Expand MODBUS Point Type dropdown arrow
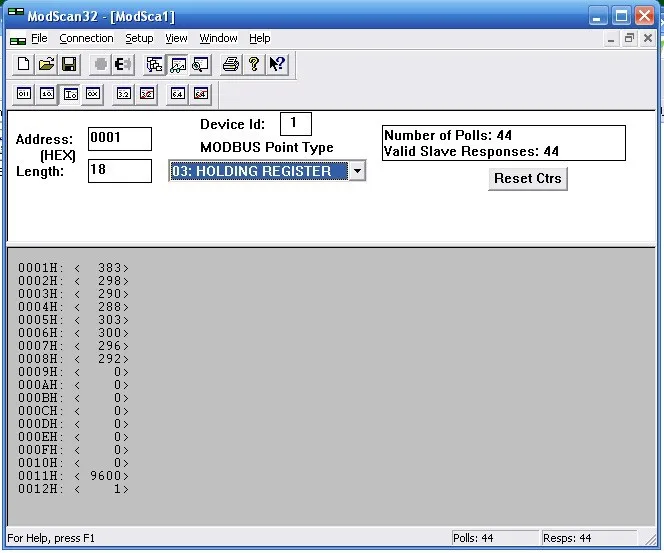This screenshot has width=664, height=553. [x=357, y=171]
